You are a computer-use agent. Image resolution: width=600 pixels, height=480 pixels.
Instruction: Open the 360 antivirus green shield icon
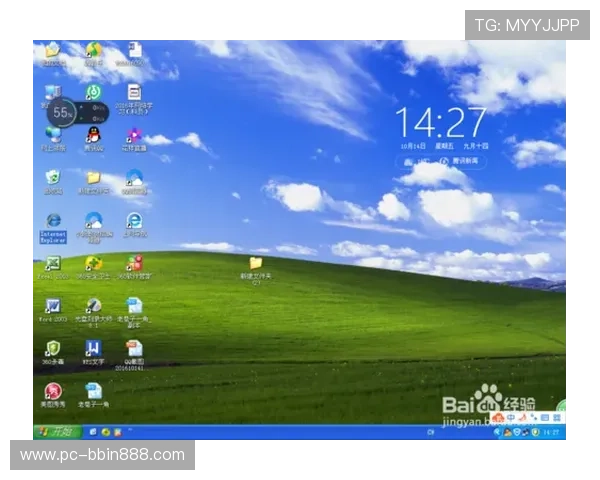point(52,348)
